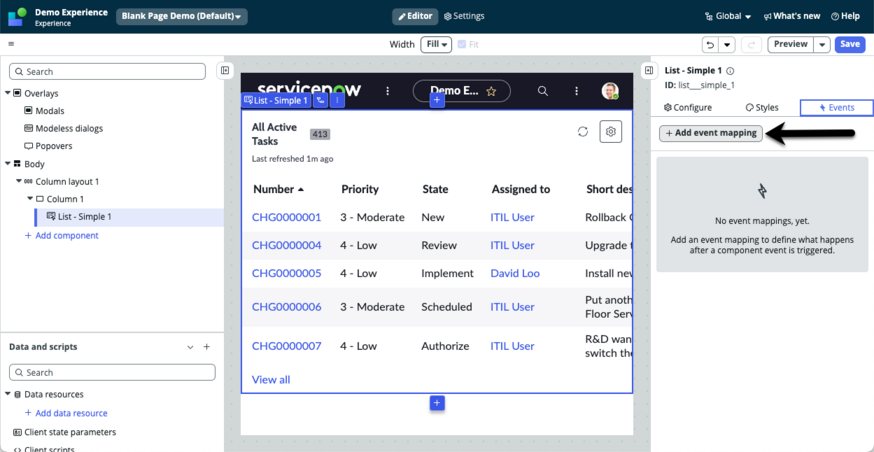Toggle the Fit checkbox

(462, 45)
